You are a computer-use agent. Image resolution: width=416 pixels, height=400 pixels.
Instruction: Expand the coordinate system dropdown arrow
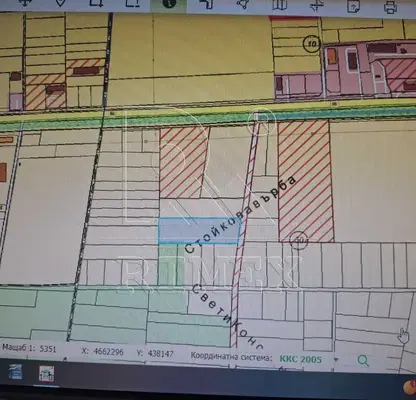coord(336,360)
